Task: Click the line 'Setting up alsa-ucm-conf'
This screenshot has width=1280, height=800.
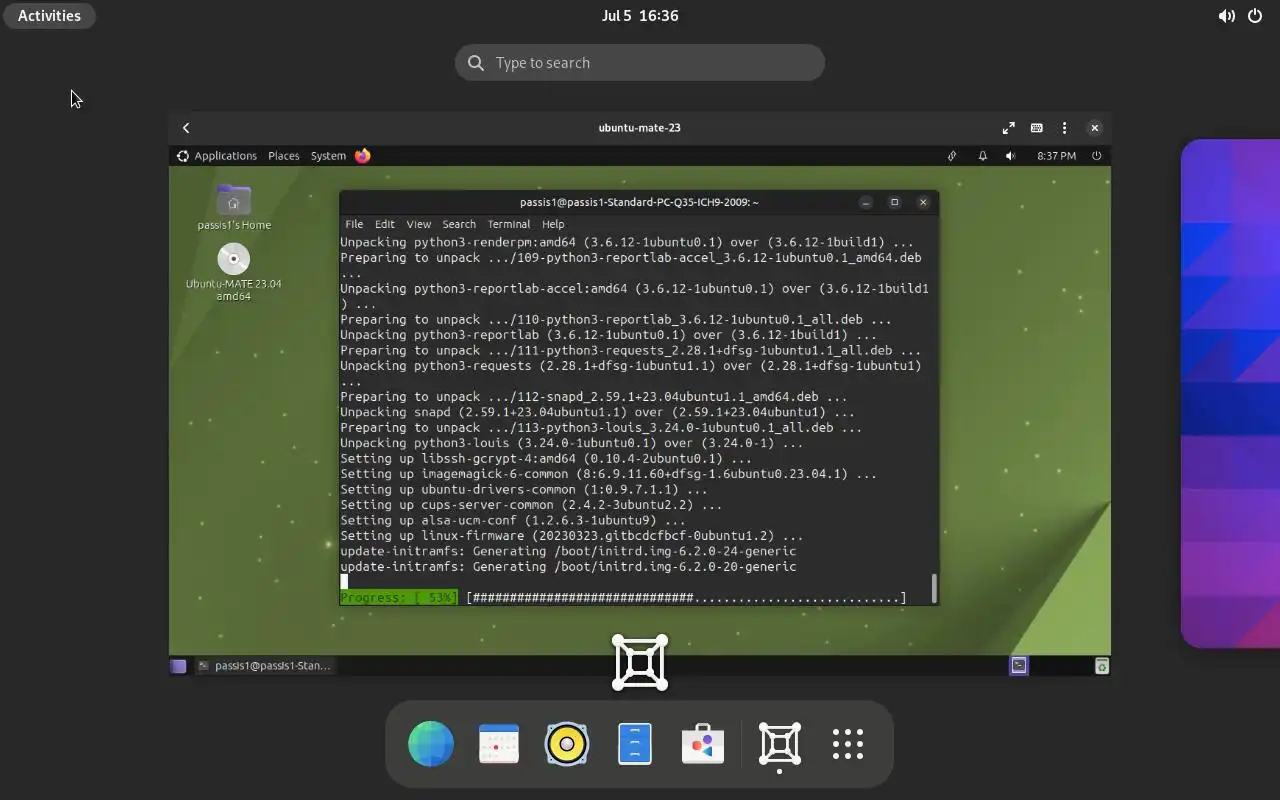Action: coord(513,520)
